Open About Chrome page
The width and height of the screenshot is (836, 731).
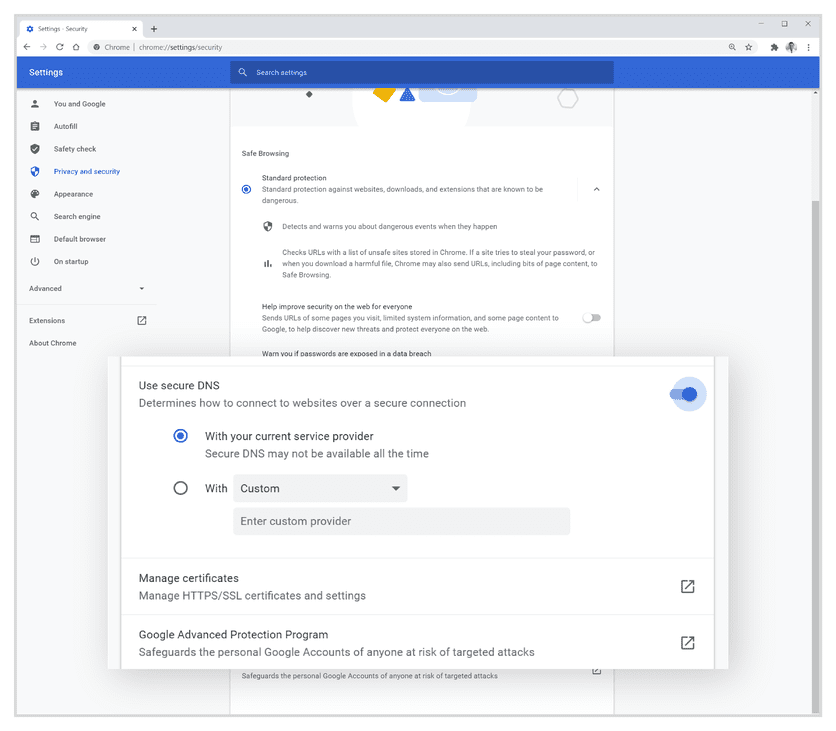53,343
